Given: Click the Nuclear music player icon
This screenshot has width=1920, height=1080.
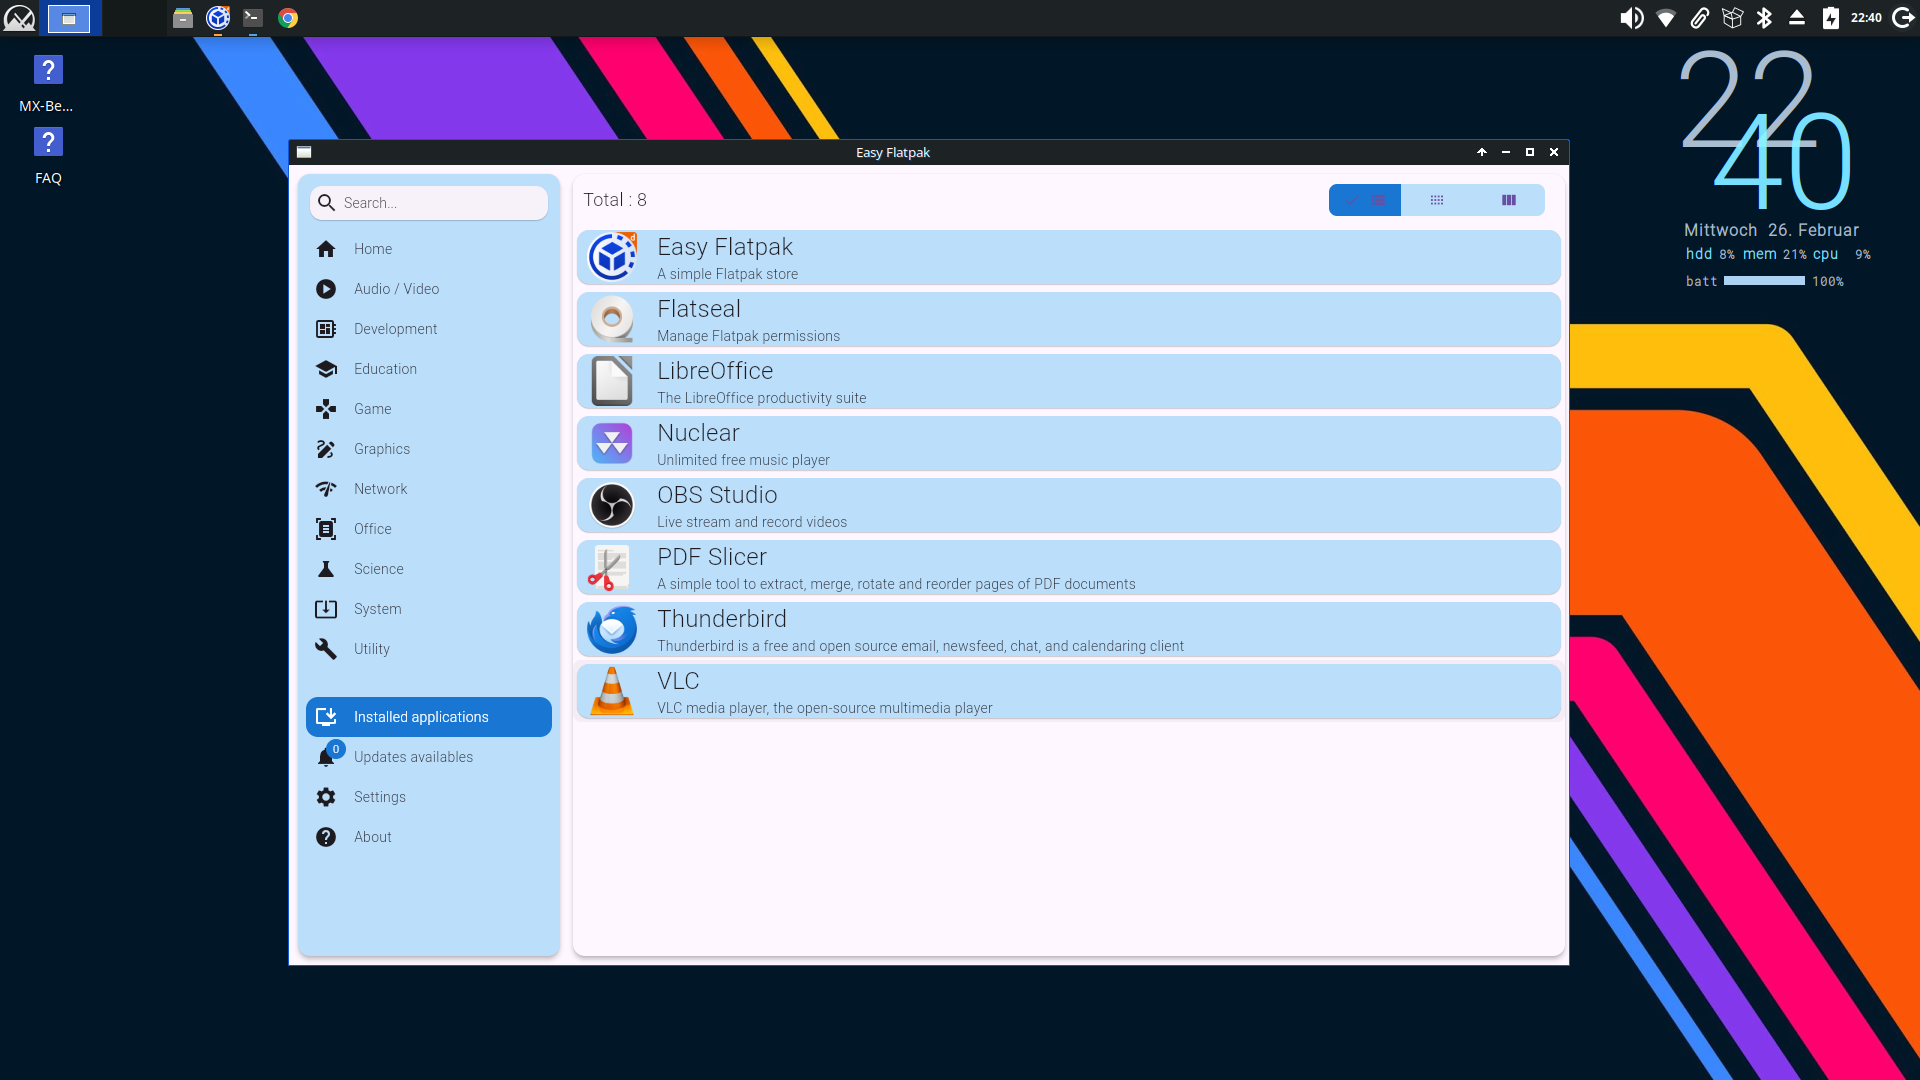Looking at the screenshot, I should click(x=612, y=443).
